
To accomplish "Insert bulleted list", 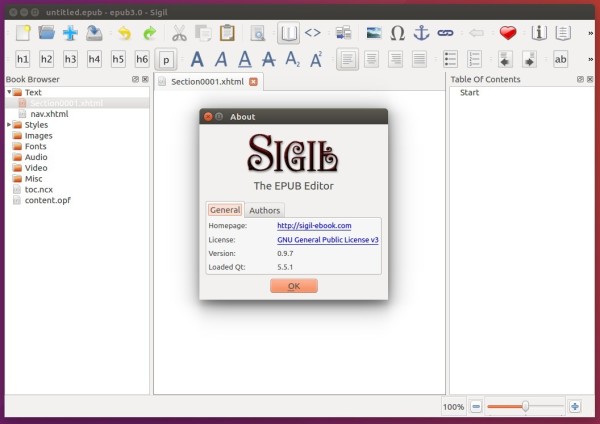I will [450, 59].
